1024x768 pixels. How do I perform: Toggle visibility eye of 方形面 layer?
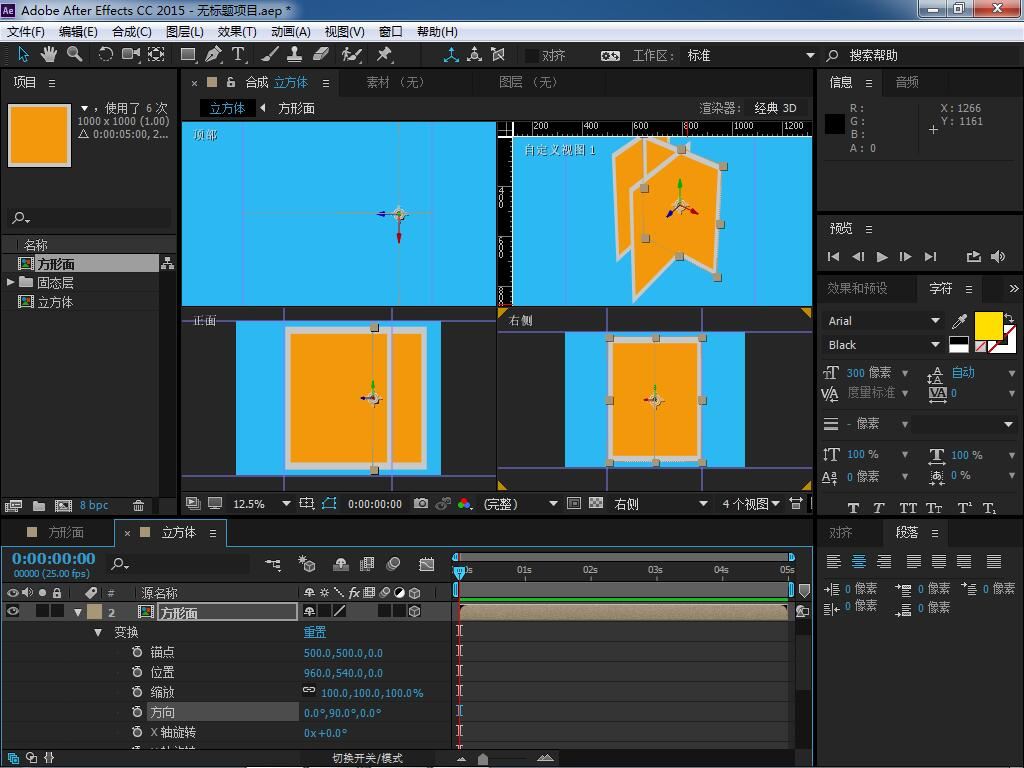(x=13, y=611)
